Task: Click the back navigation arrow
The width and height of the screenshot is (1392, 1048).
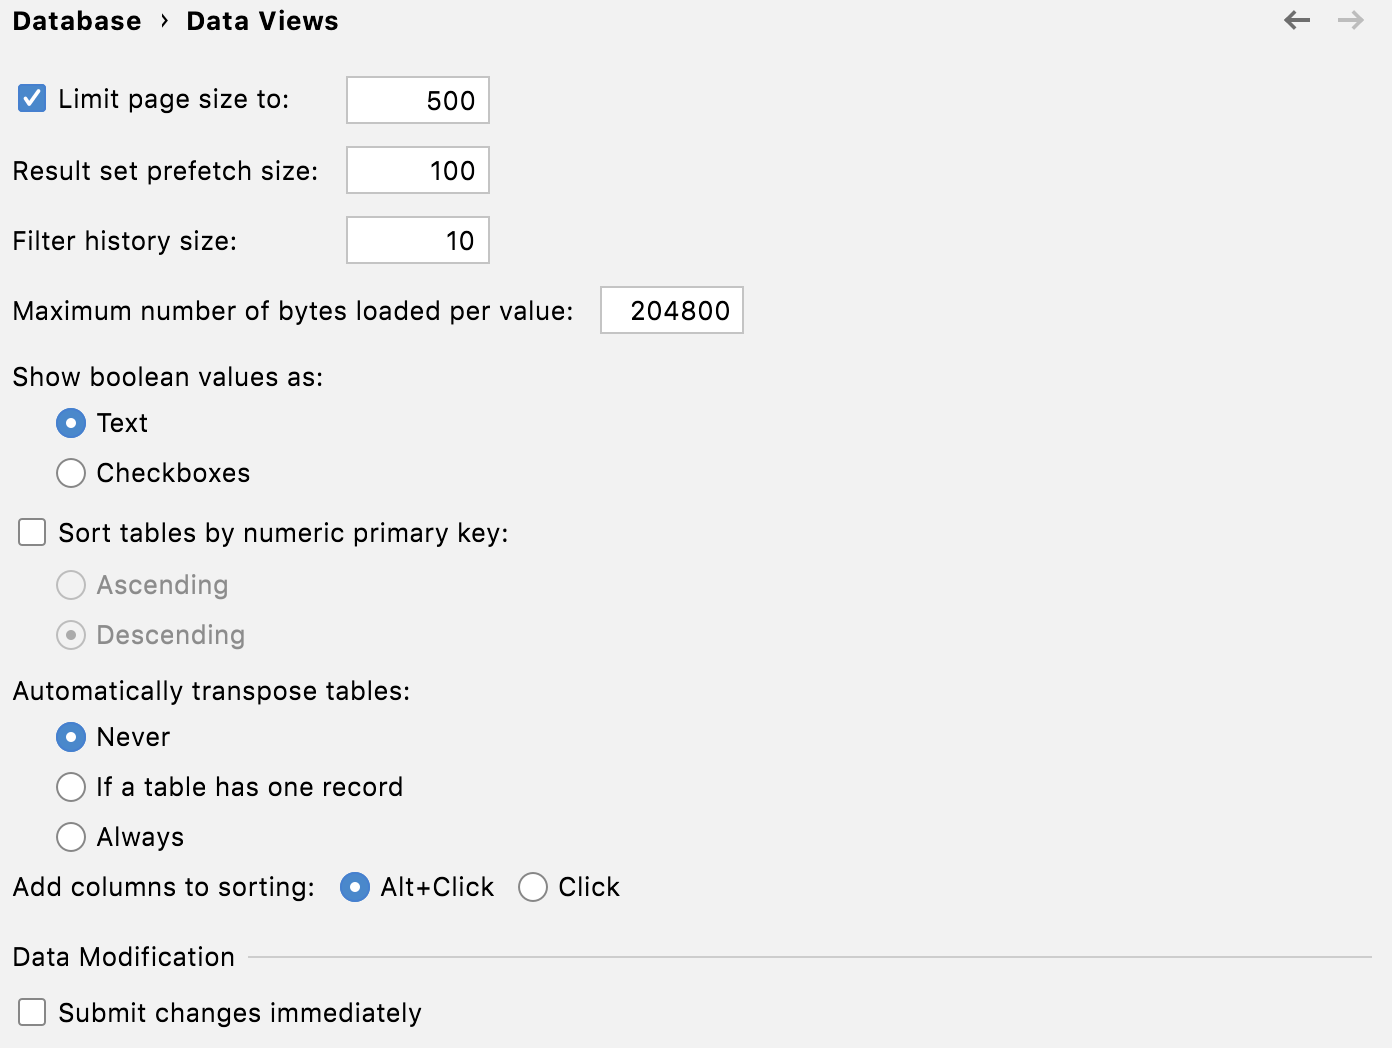Action: coord(1296,20)
